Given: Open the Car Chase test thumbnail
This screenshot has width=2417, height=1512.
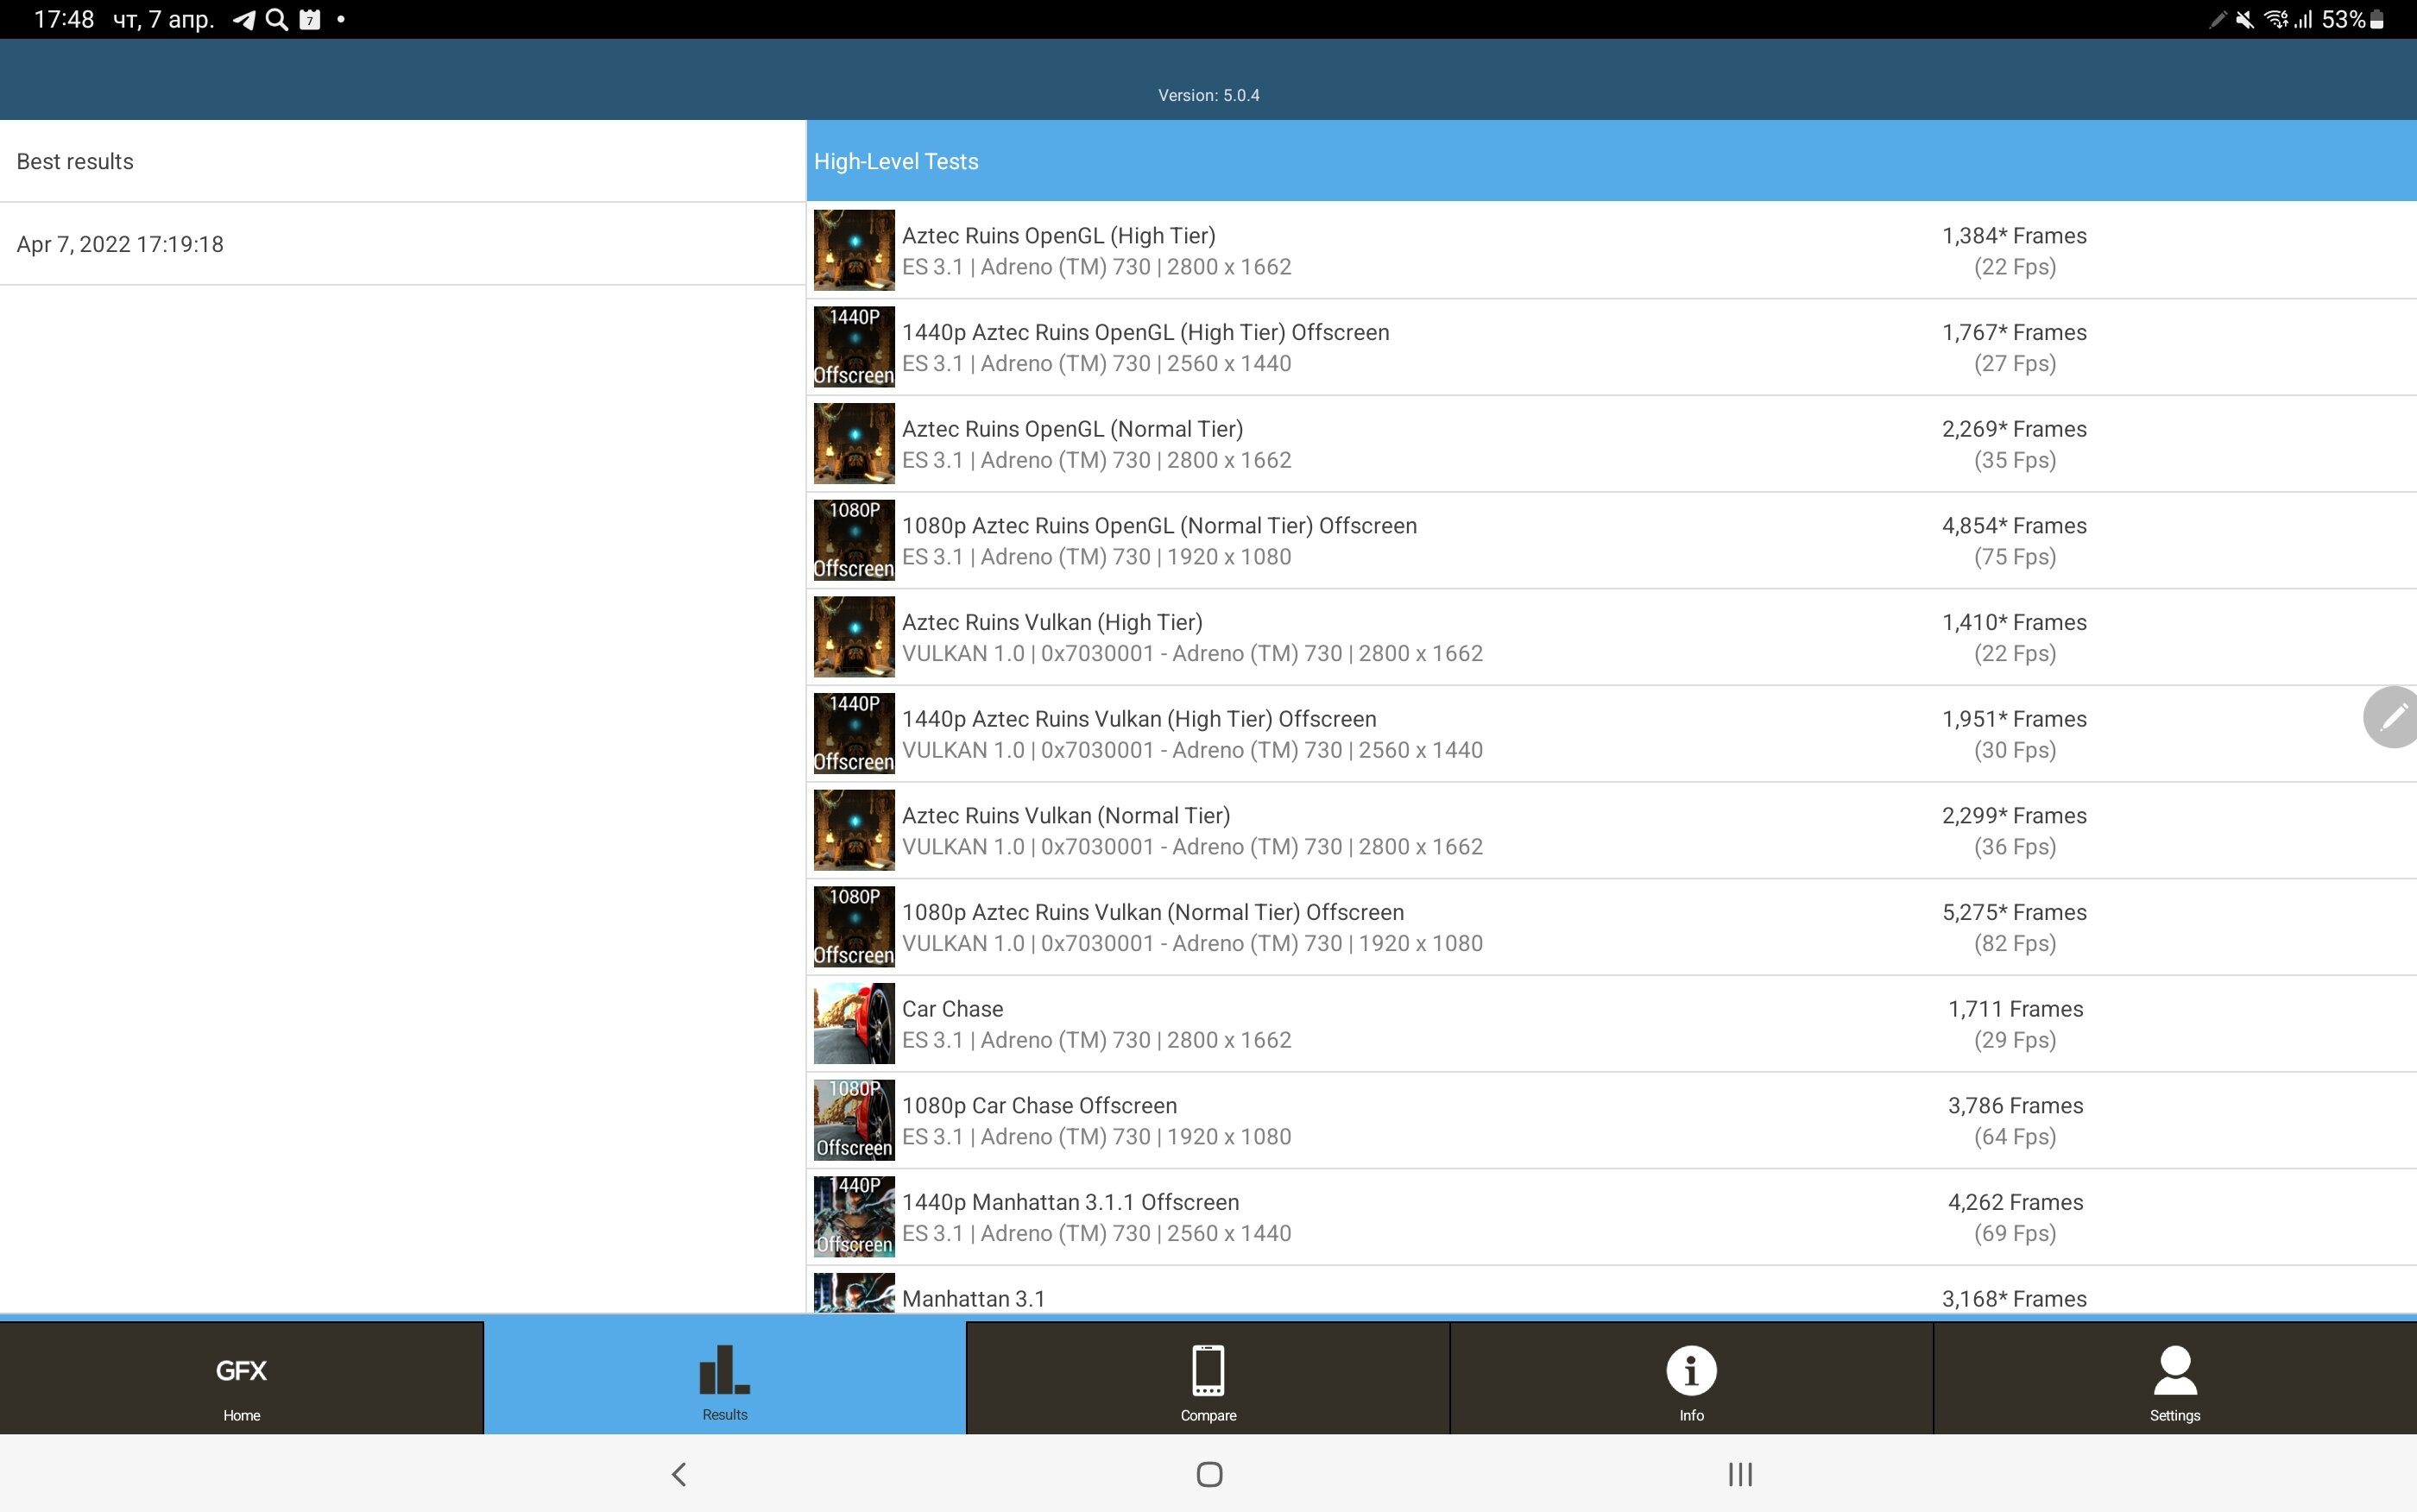Looking at the screenshot, I should [854, 1024].
